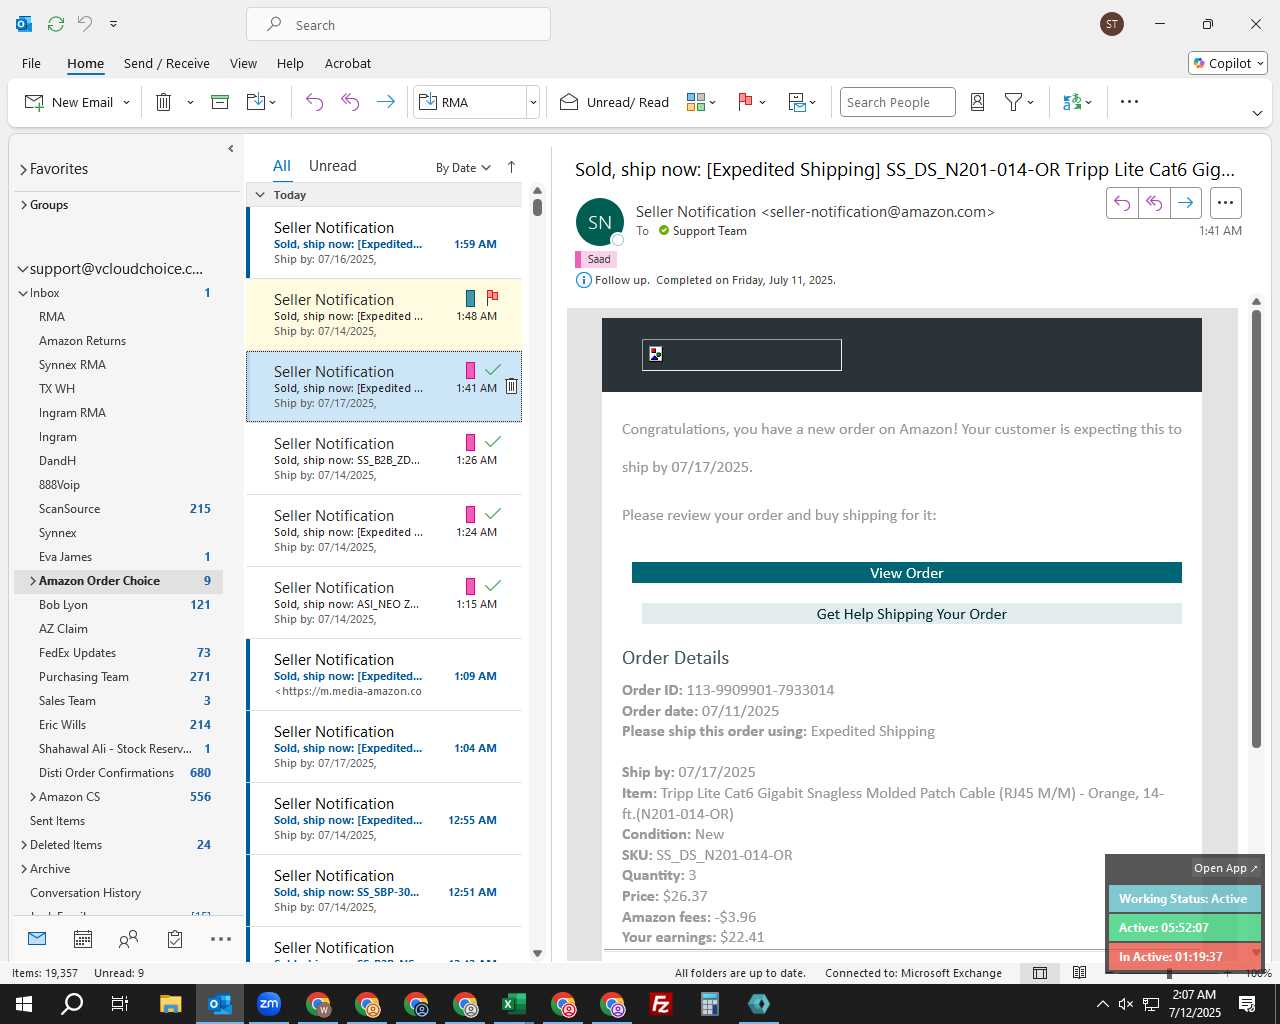Open the Copilot dropdown
The image size is (1280, 1024).
click(1228, 63)
